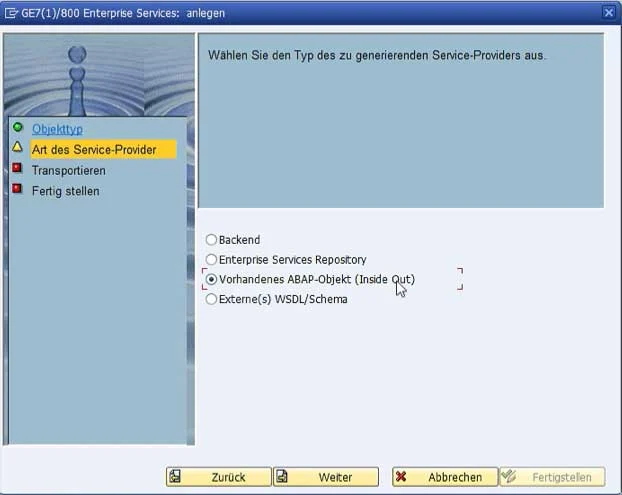
Task: Click the instruction text about Service-Provider type
Action: 377,55
